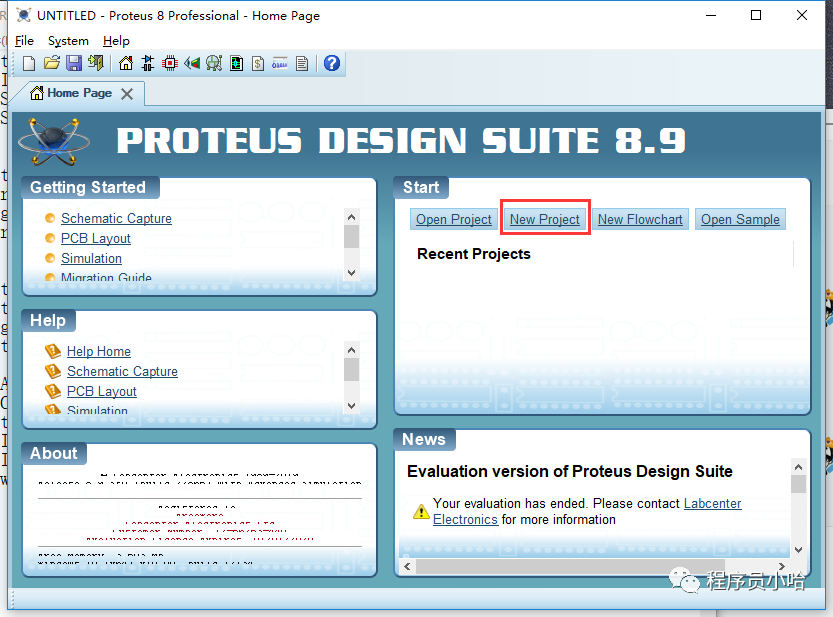Open the Schematic Capture link in Getting Started
This screenshot has width=833, height=617.
click(116, 219)
